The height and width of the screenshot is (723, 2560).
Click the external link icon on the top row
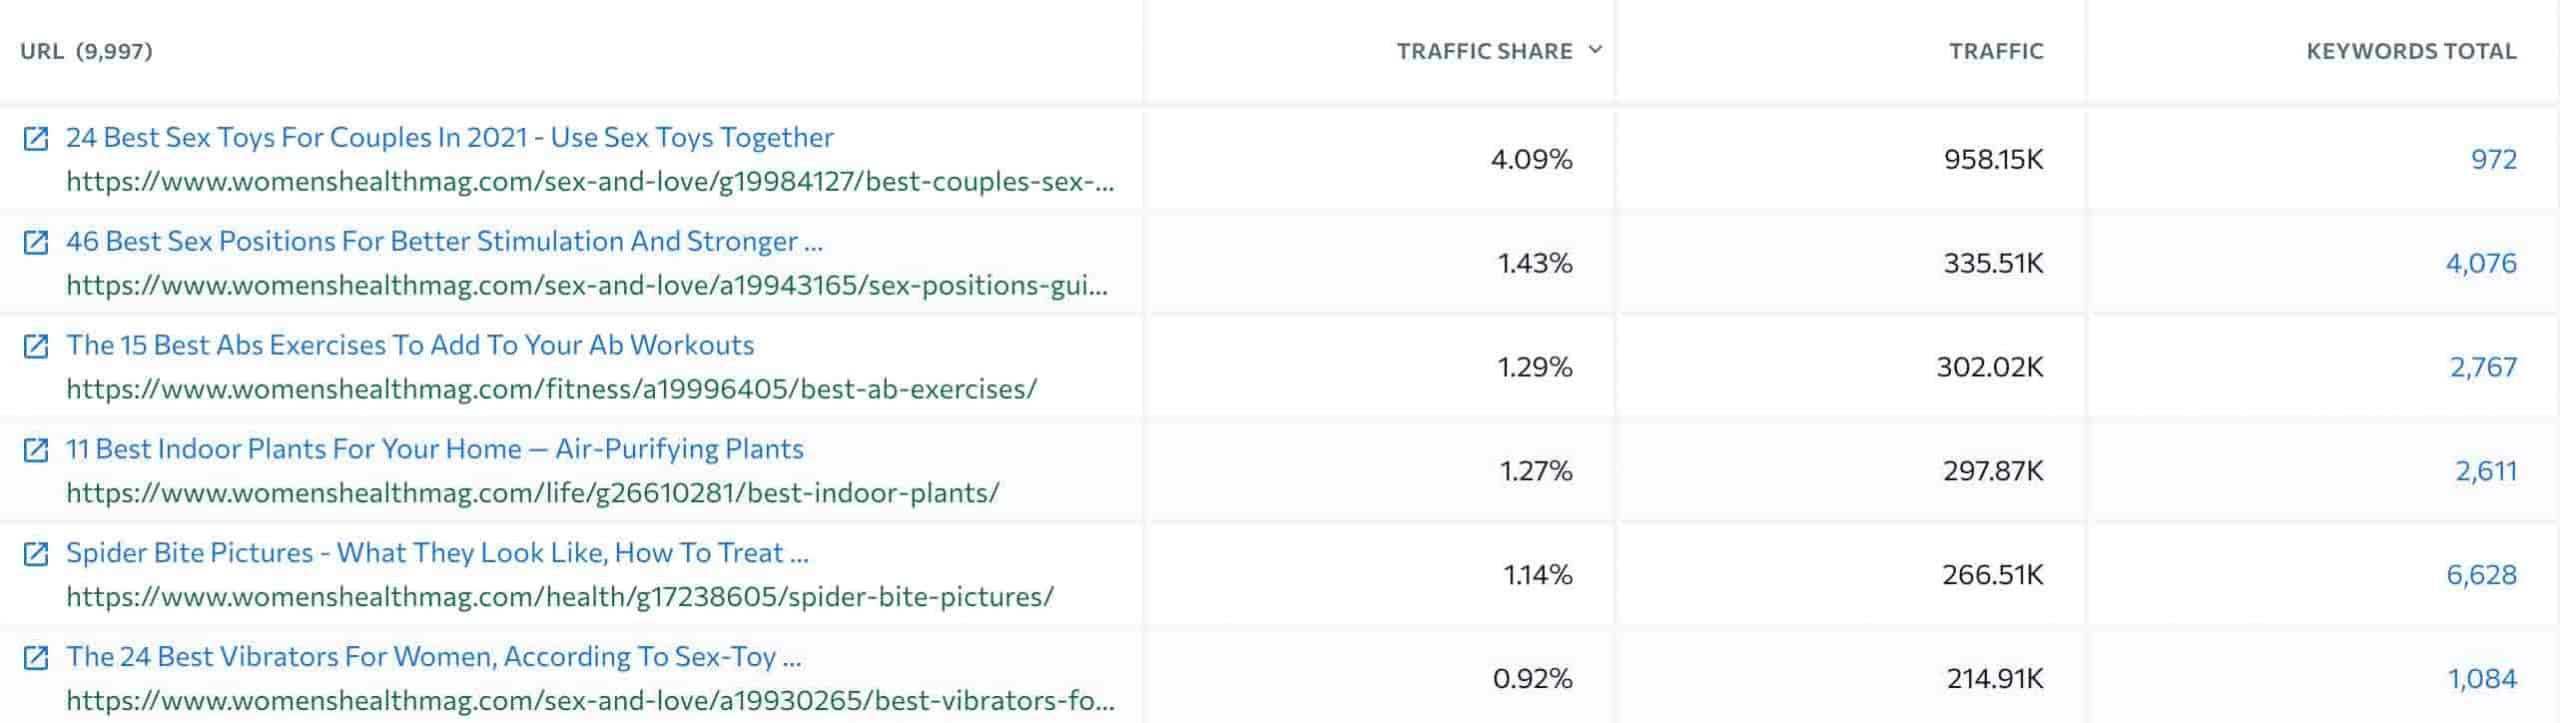pos(37,140)
